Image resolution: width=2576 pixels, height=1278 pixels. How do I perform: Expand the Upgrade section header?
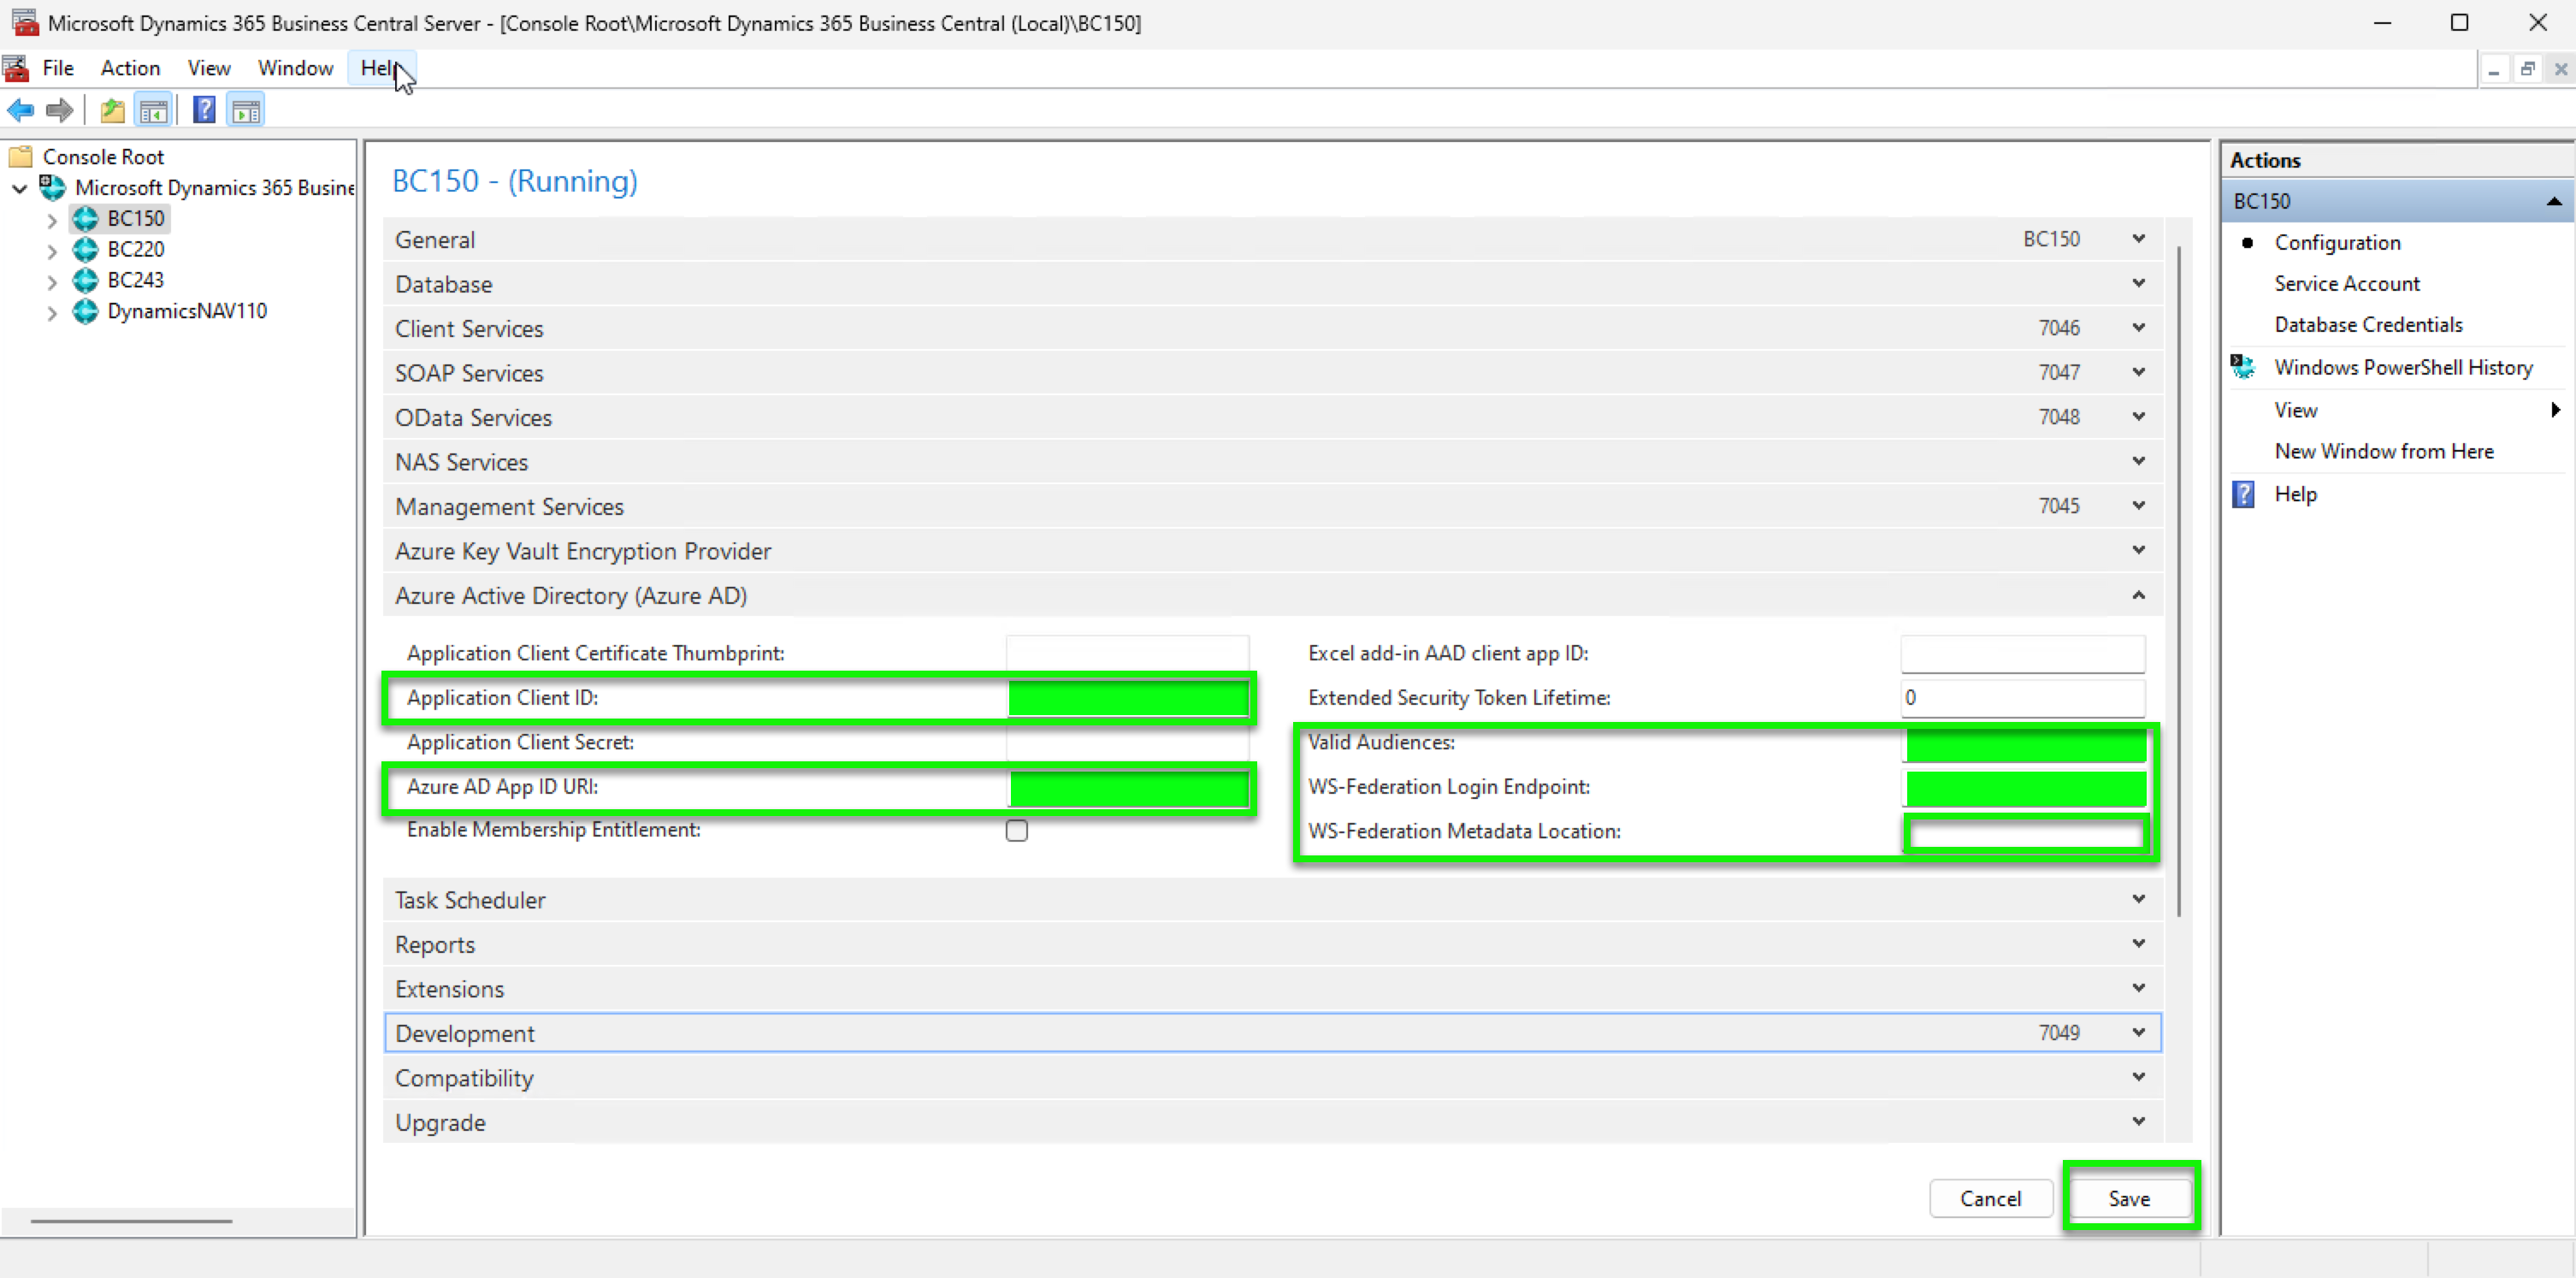coord(1272,1121)
